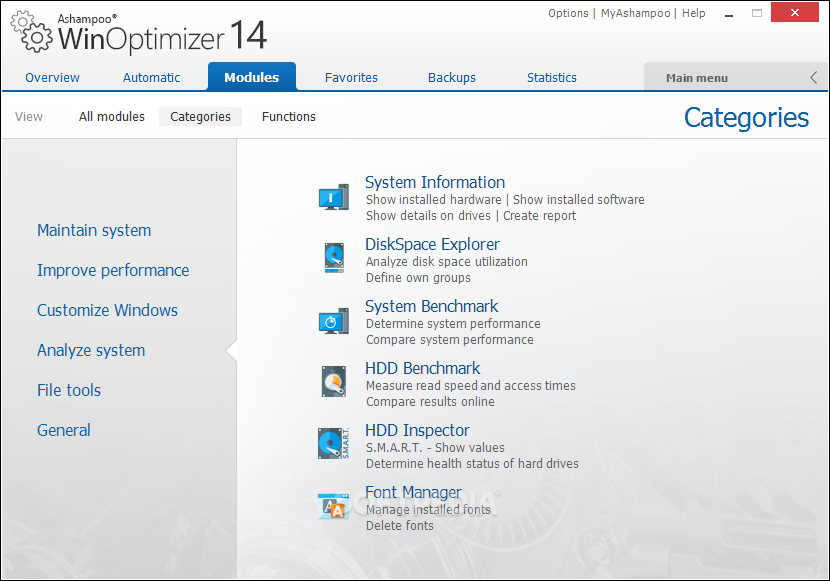Image resolution: width=830 pixels, height=581 pixels.
Task: Go to the Backups tab
Action: tap(452, 78)
